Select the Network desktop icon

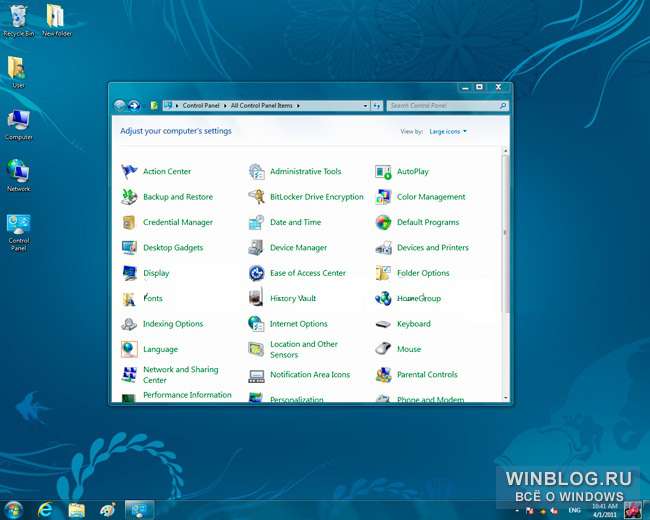[x=19, y=175]
